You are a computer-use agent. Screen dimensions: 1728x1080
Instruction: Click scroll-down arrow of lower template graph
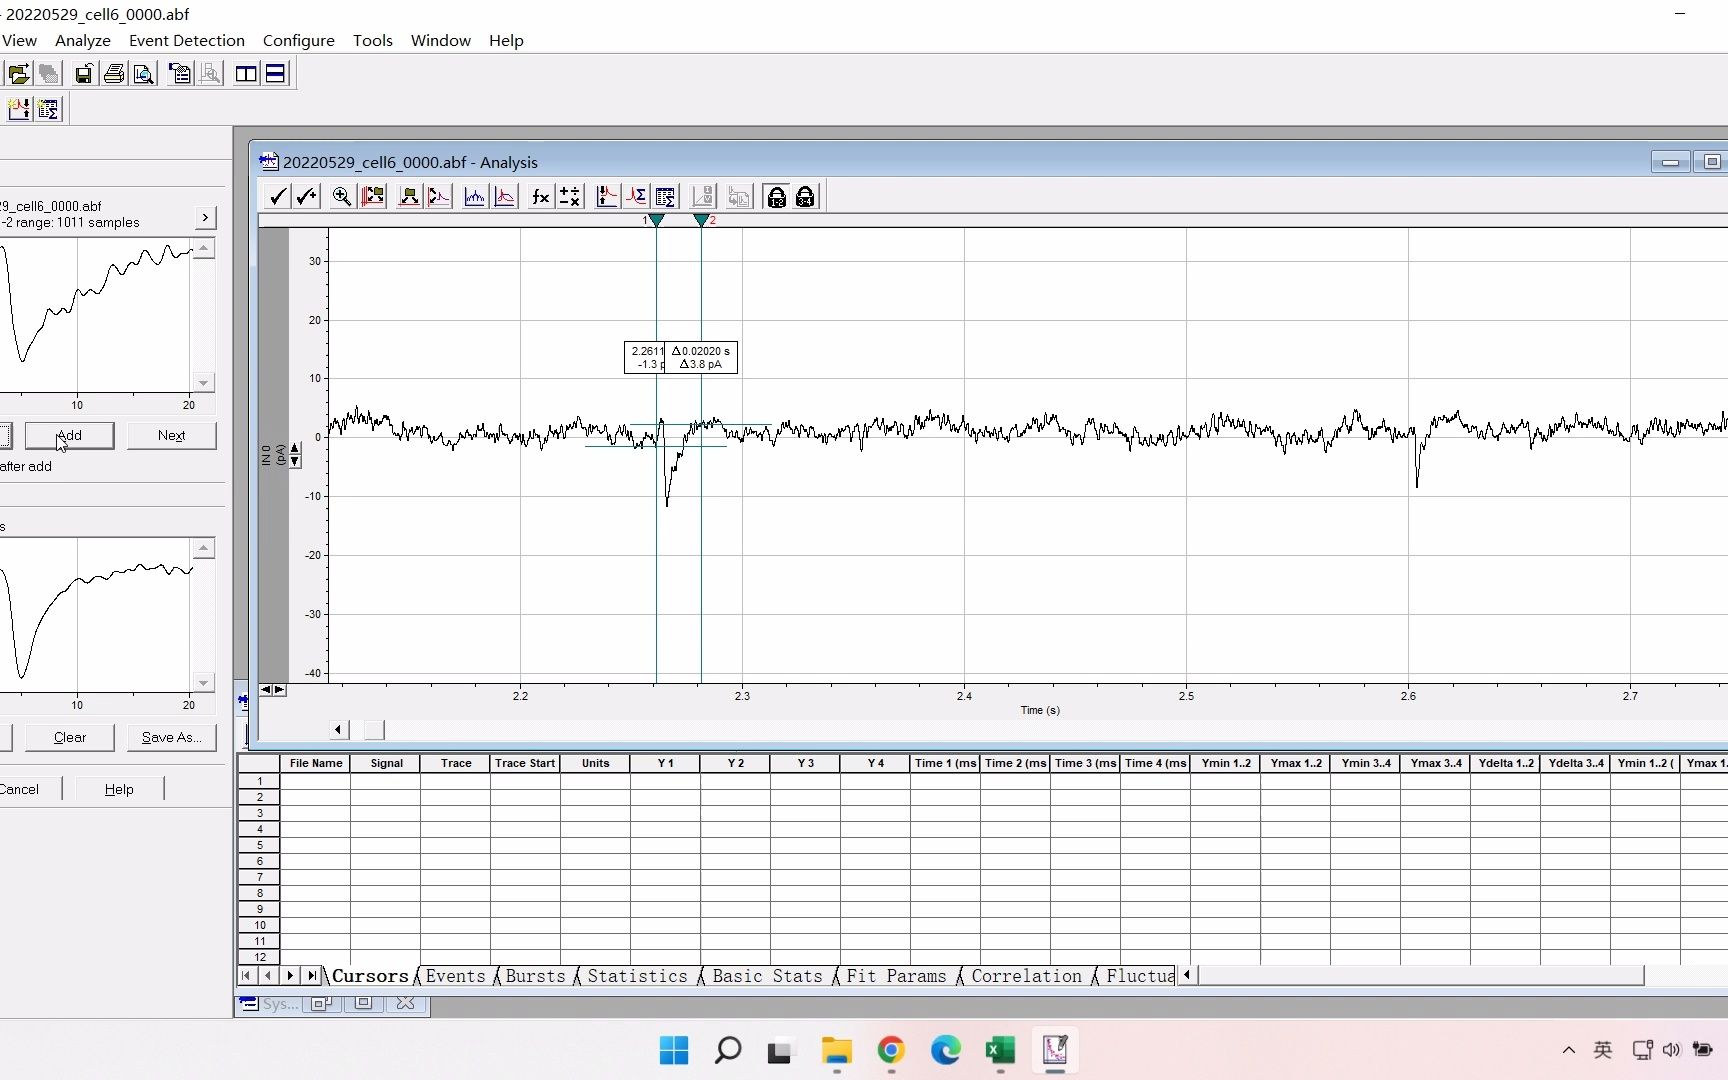coord(204,683)
